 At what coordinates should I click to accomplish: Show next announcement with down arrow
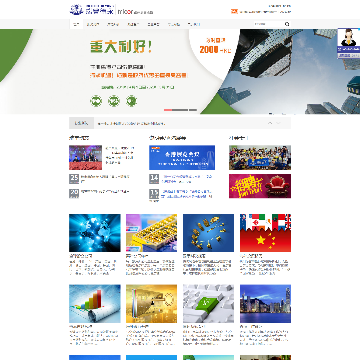(278, 123)
